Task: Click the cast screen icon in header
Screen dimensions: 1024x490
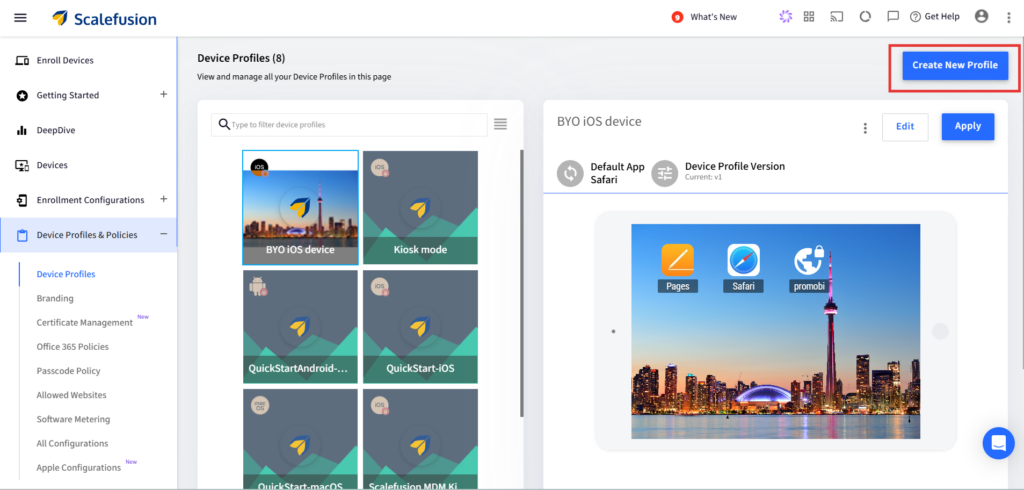Action: (x=837, y=17)
